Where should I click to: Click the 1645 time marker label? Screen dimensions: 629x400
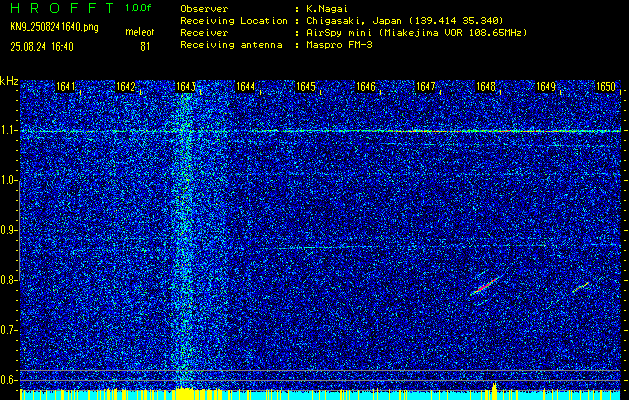pyautogui.click(x=306, y=87)
